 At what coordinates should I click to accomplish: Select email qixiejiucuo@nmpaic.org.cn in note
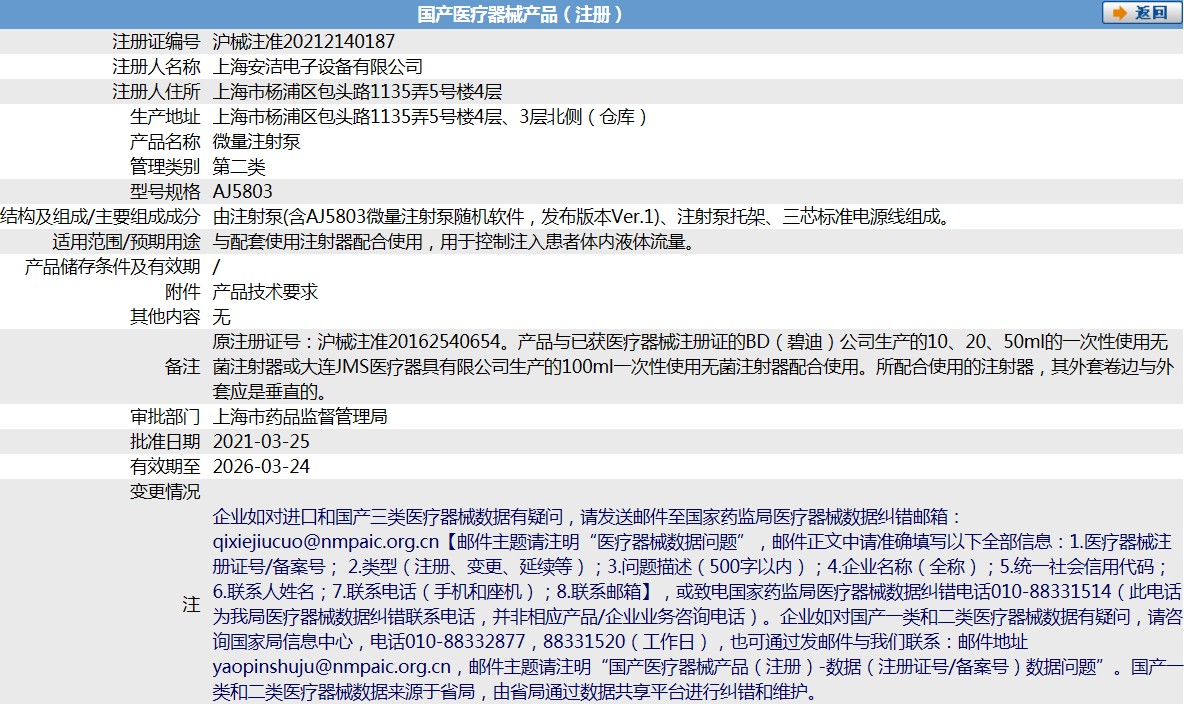point(325,541)
